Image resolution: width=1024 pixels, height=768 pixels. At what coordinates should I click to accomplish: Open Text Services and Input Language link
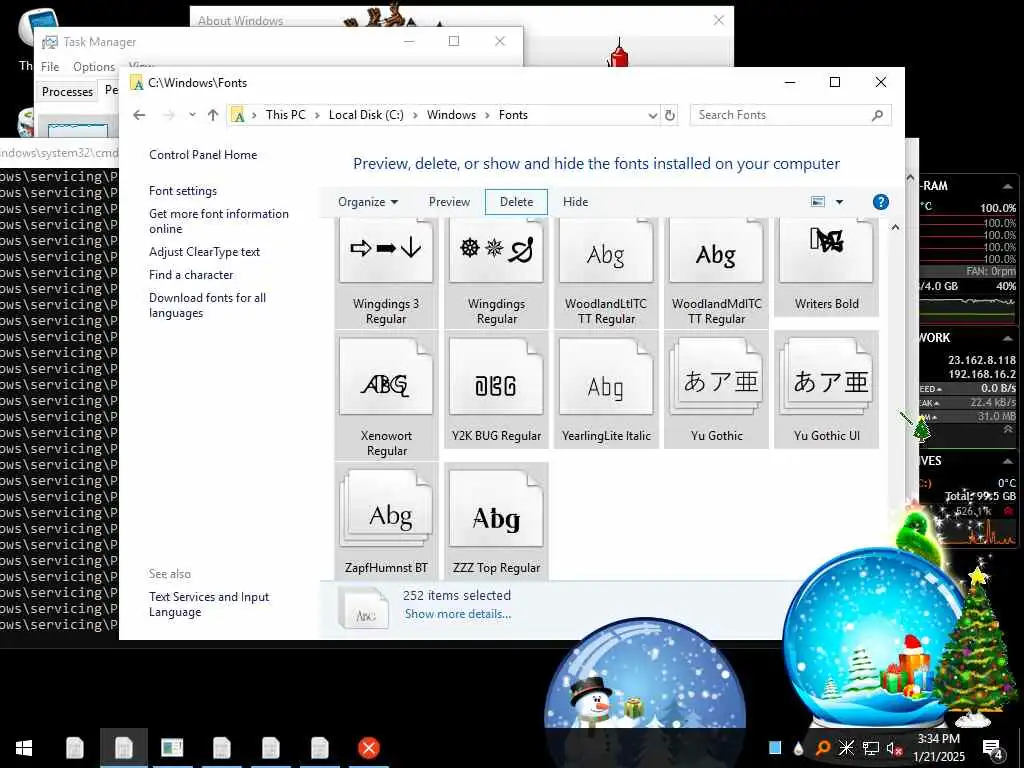[209, 604]
